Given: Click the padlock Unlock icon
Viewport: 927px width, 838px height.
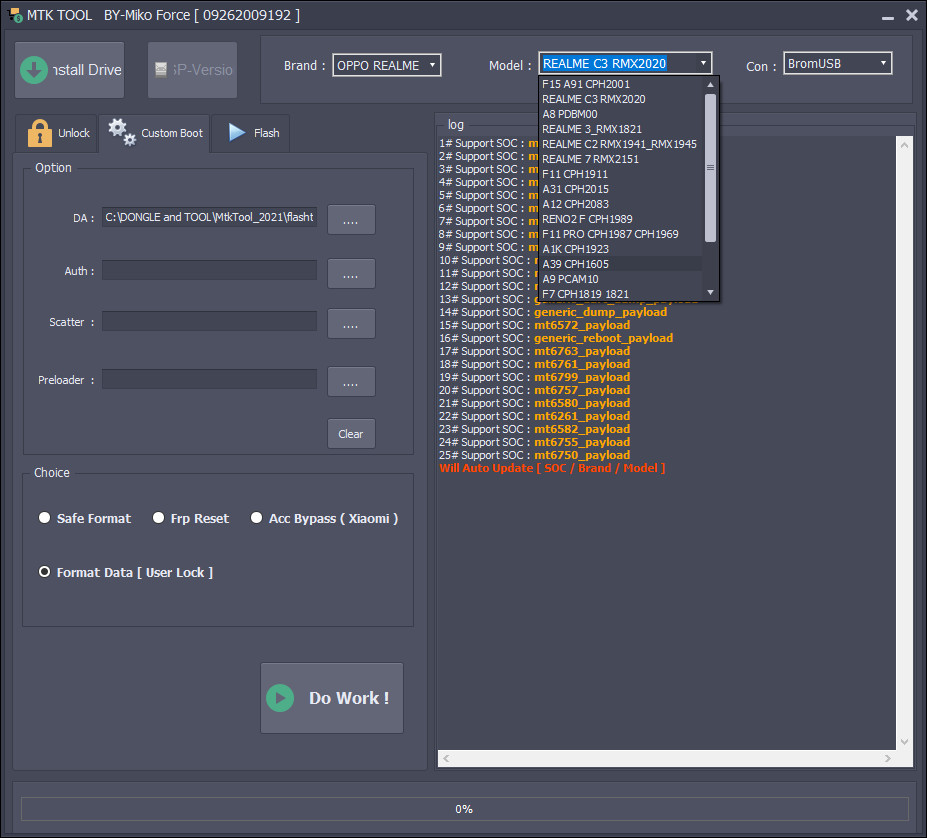Looking at the screenshot, I should coord(40,132).
